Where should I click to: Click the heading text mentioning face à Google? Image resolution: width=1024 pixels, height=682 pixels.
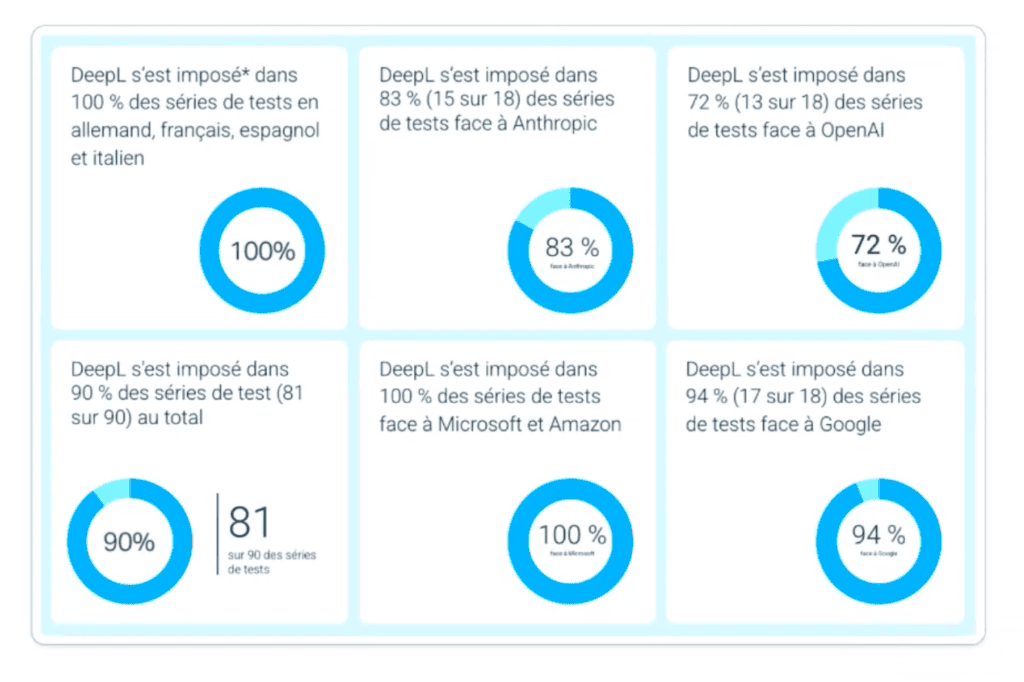[803, 397]
